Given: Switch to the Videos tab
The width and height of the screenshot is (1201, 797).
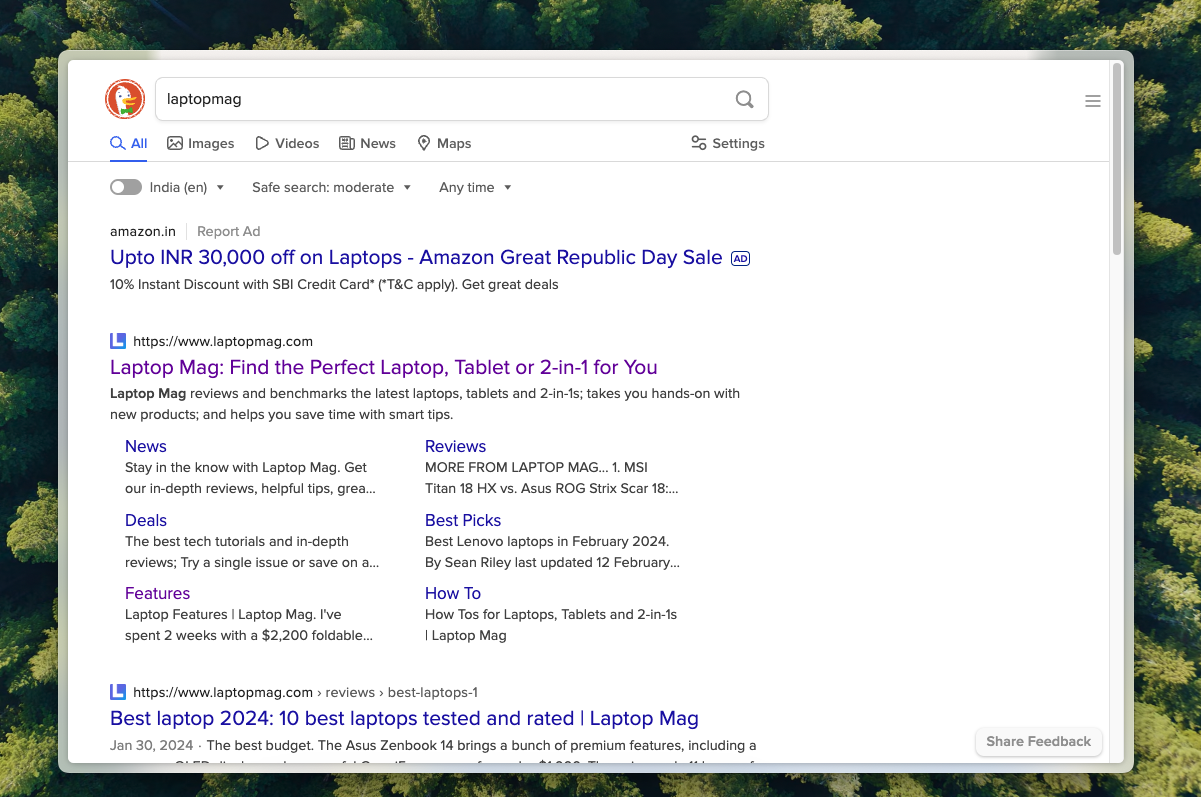Looking at the screenshot, I should point(287,143).
